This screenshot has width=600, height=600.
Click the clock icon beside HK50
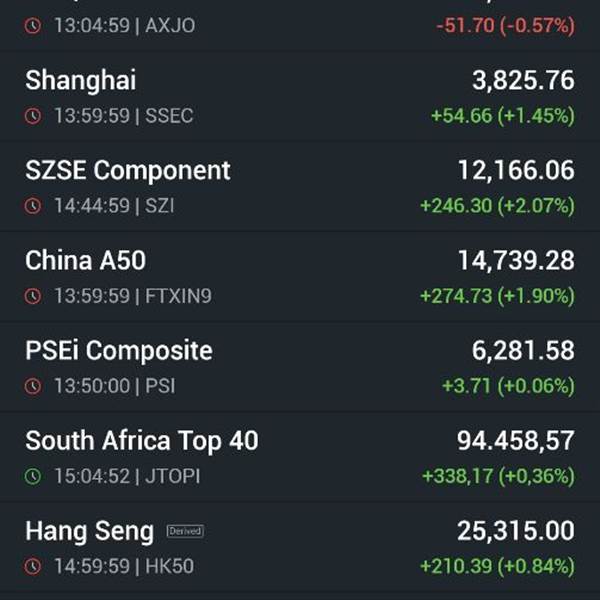[33, 566]
